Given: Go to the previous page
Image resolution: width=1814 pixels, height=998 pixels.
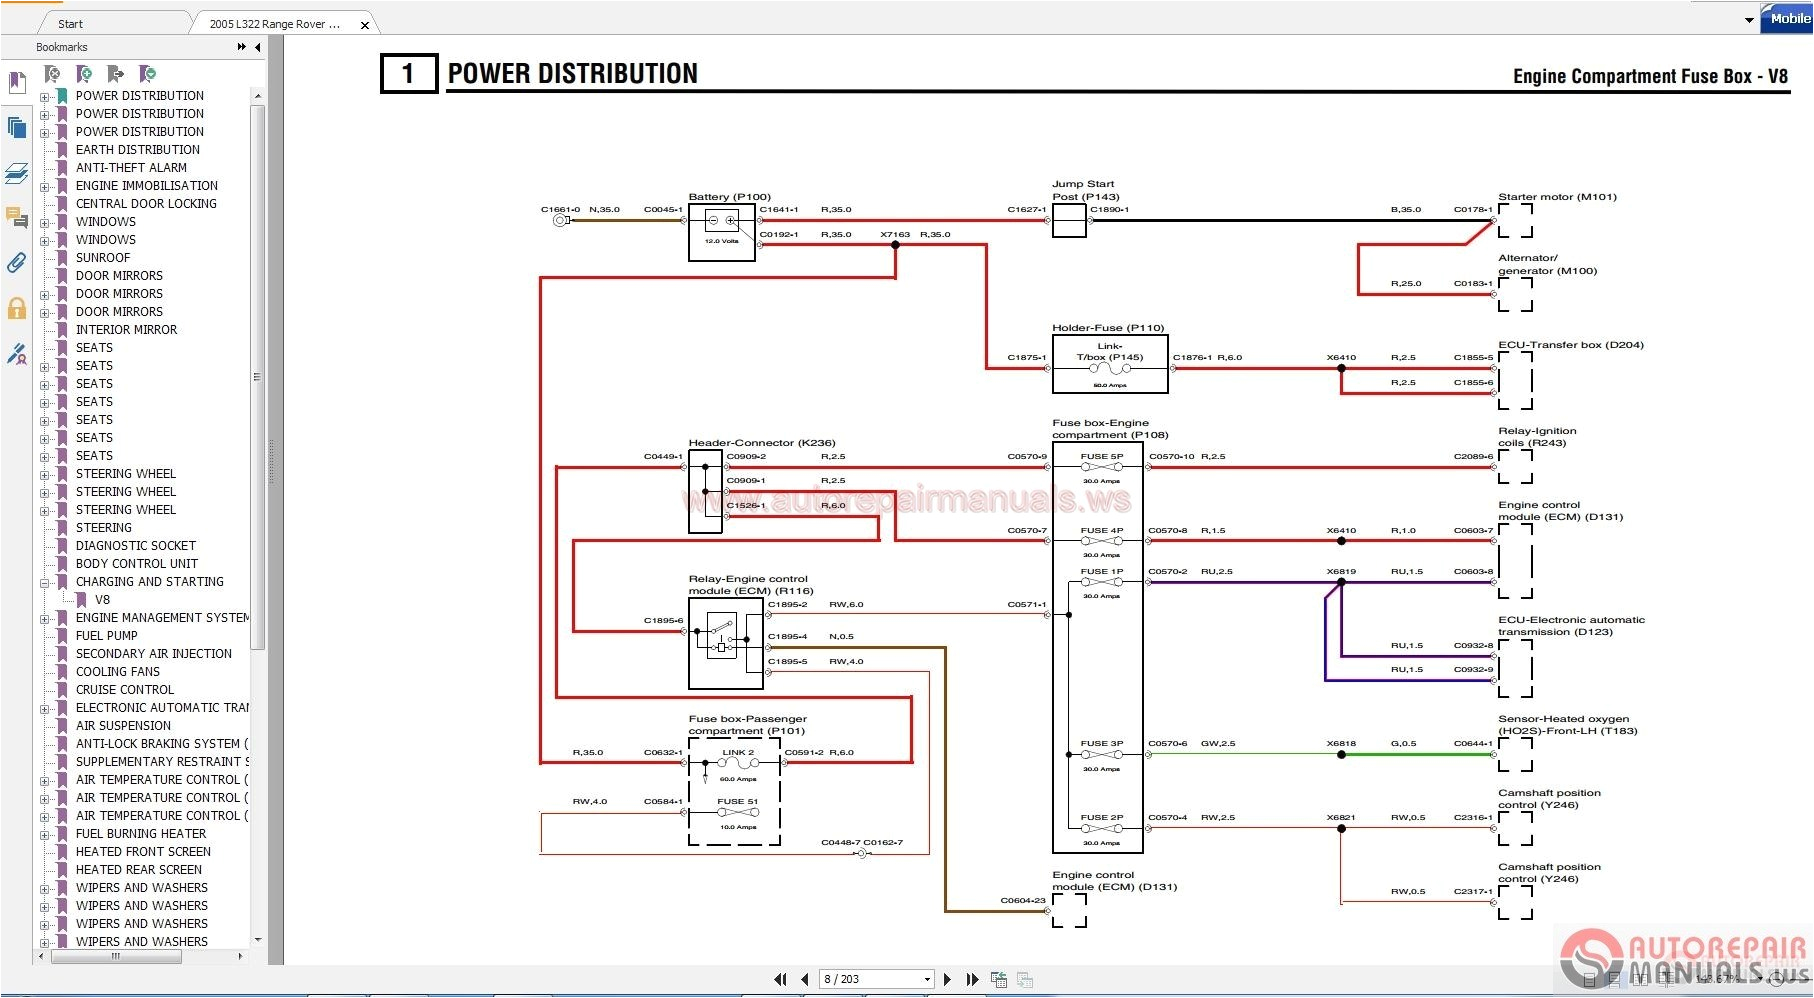Looking at the screenshot, I should pos(805,979).
